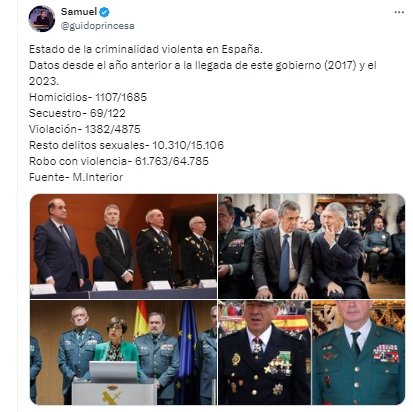Click the Violación 1382/4875 line
The width and height of the screenshot is (413, 412).
[85, 129]
